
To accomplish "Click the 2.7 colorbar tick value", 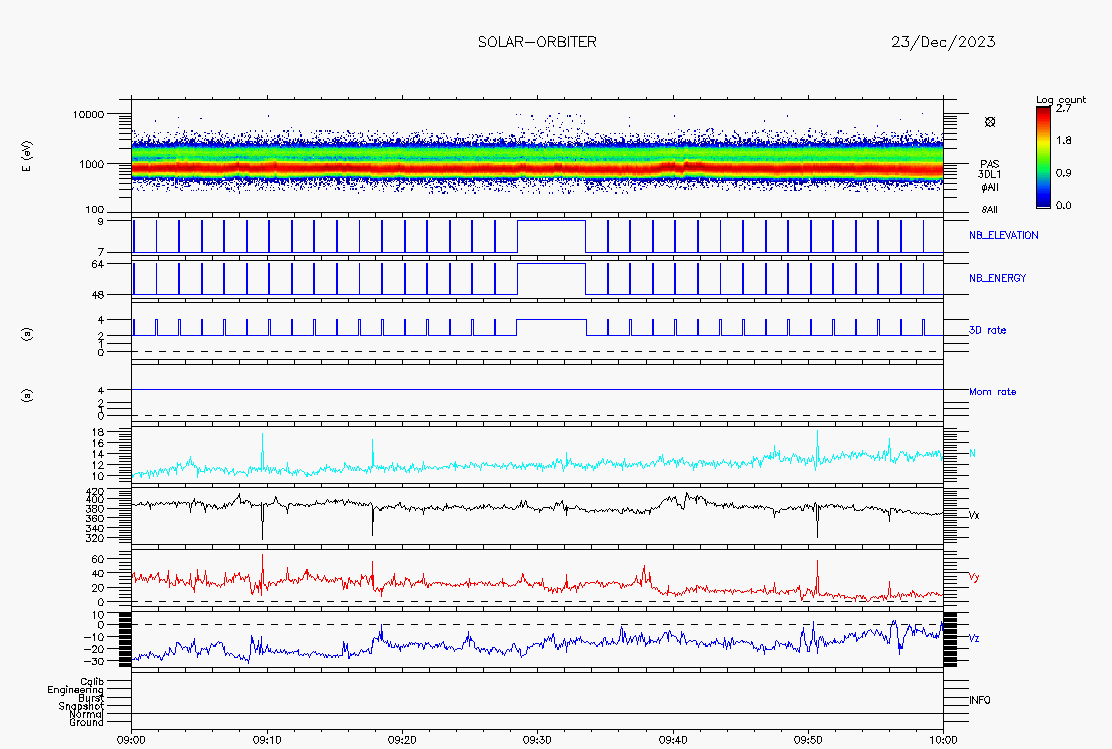I will (x=1063, y=109).
